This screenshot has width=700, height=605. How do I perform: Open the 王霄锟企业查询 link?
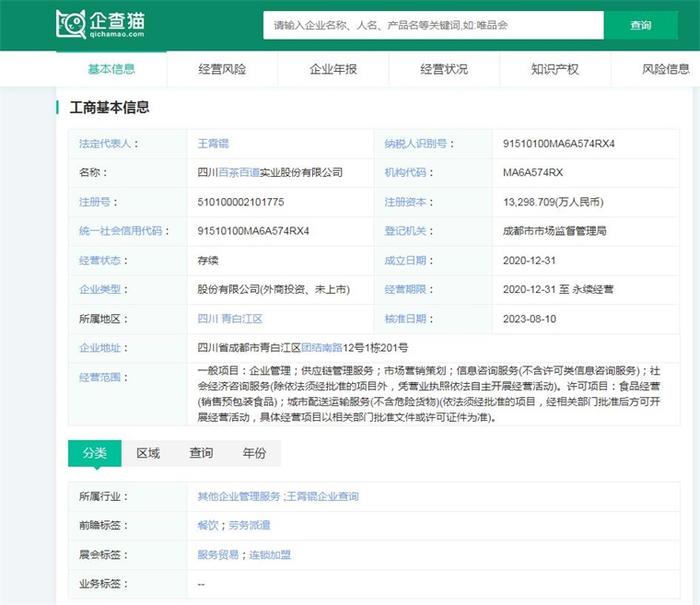(x=322, y=497)
